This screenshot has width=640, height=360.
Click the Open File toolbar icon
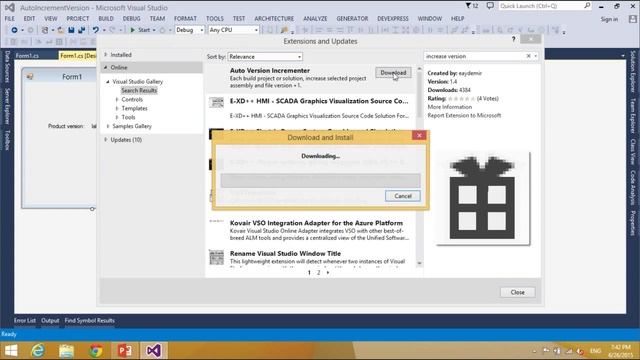coord(60,30)
